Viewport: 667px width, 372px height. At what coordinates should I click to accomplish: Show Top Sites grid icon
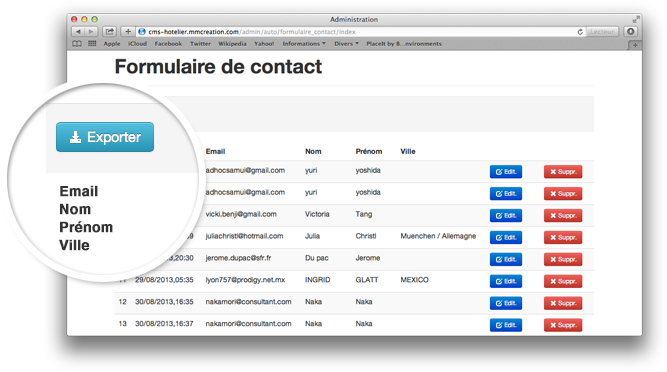(x=92, y=43)
